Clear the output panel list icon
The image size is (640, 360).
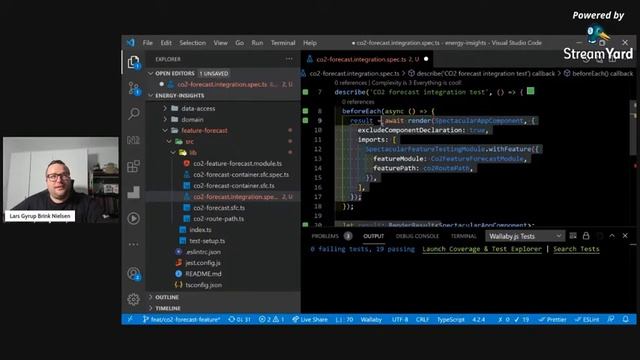tap(573, 236)
